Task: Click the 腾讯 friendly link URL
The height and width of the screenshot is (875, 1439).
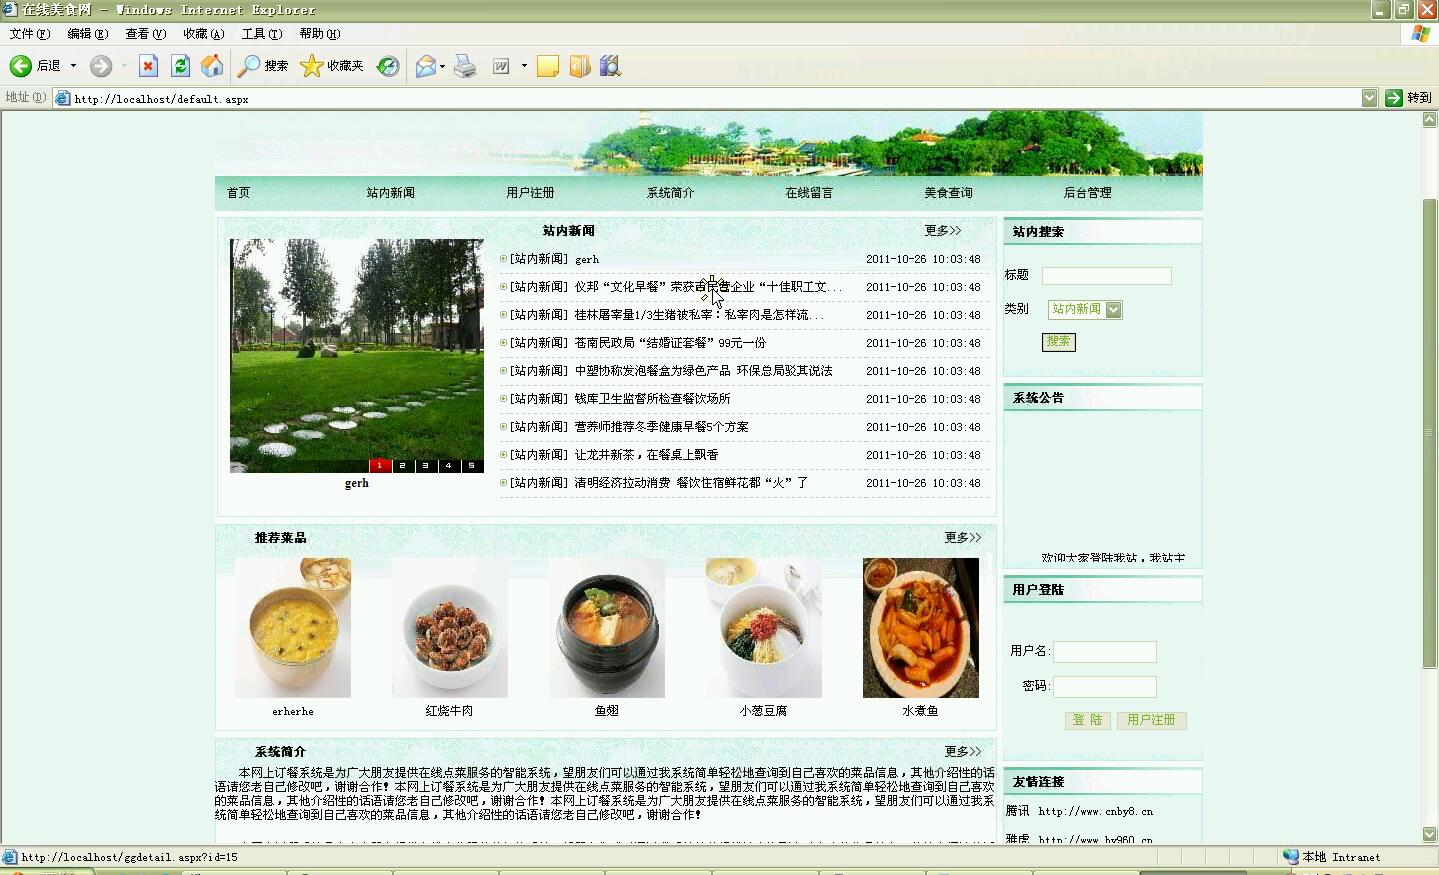Action: 1095,811
